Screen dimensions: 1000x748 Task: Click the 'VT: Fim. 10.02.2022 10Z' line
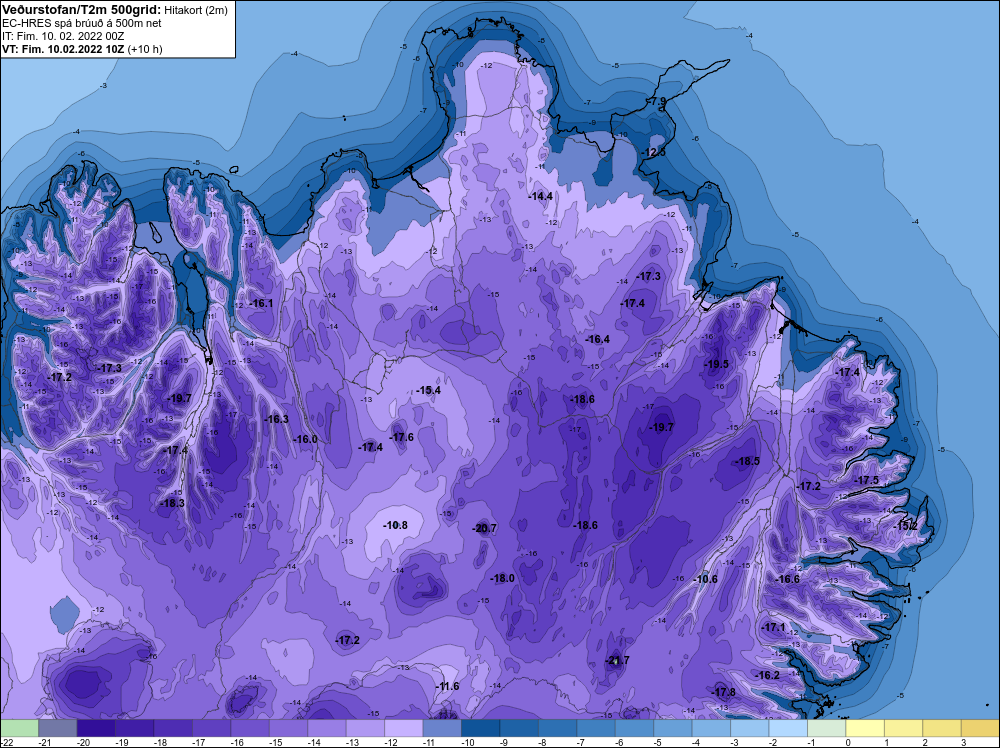tap(64, 49)
